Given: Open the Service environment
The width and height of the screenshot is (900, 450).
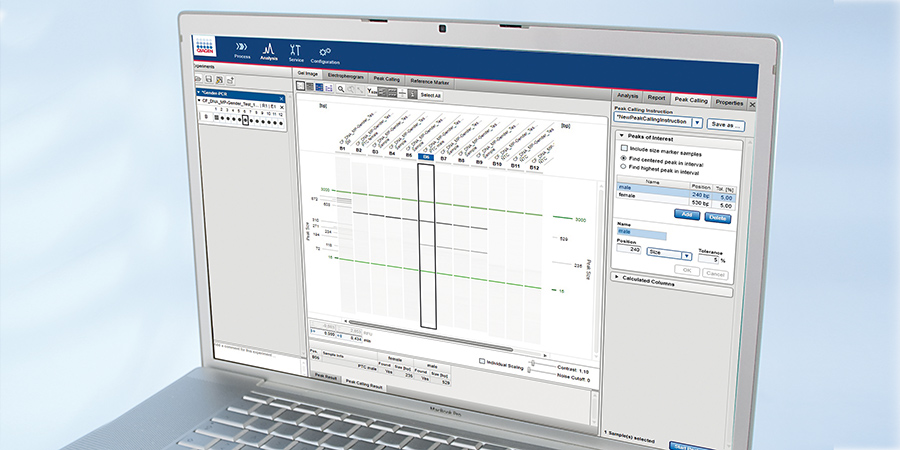Looking at the screenshot, I should (x=296, y=53).
